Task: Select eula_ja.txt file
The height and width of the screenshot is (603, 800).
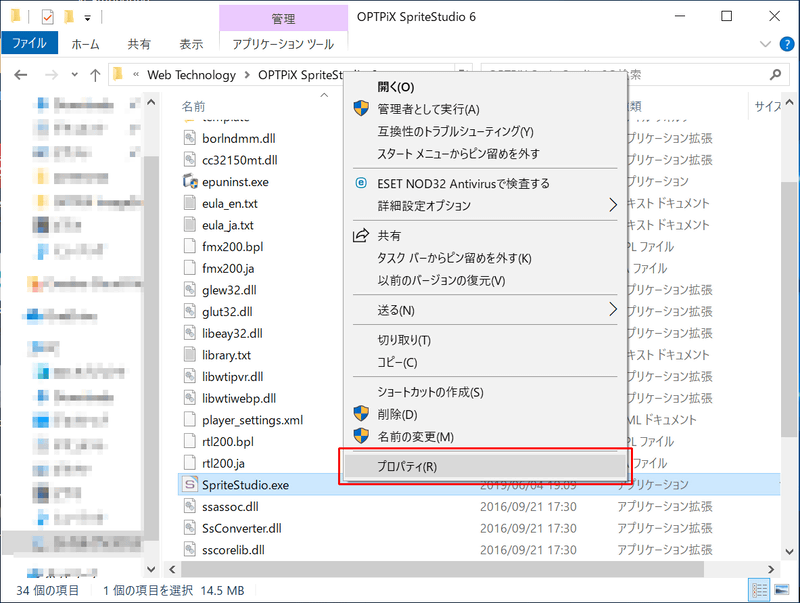Action: [228, 225]
